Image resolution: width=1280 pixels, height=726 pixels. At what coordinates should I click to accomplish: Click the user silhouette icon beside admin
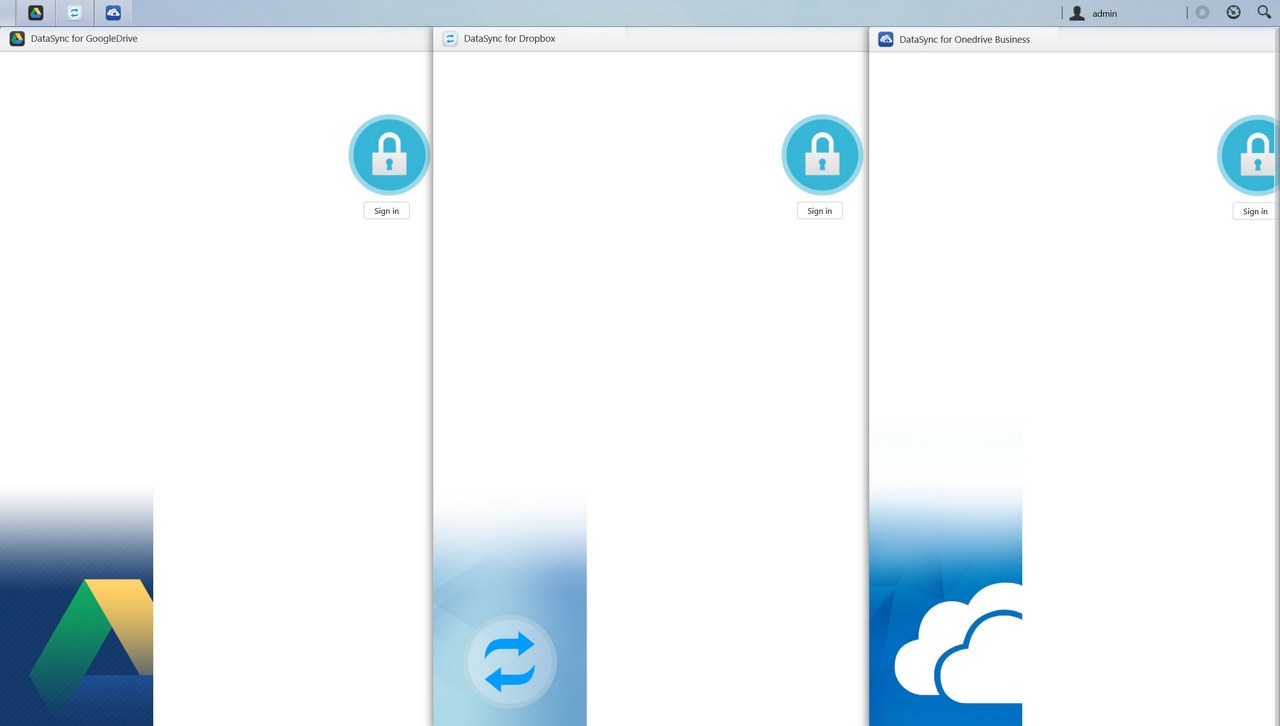(1077, 13)
